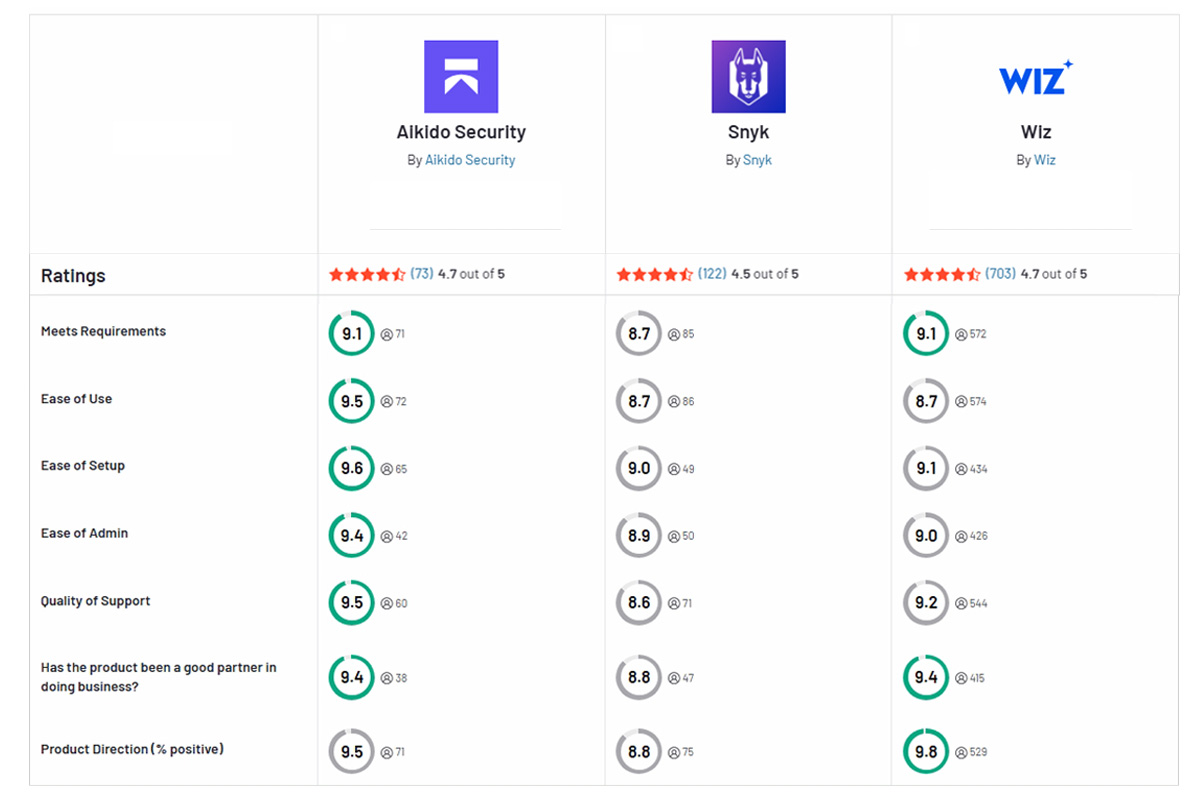Click the Meets Requirements row label

(x=103, y=331)
